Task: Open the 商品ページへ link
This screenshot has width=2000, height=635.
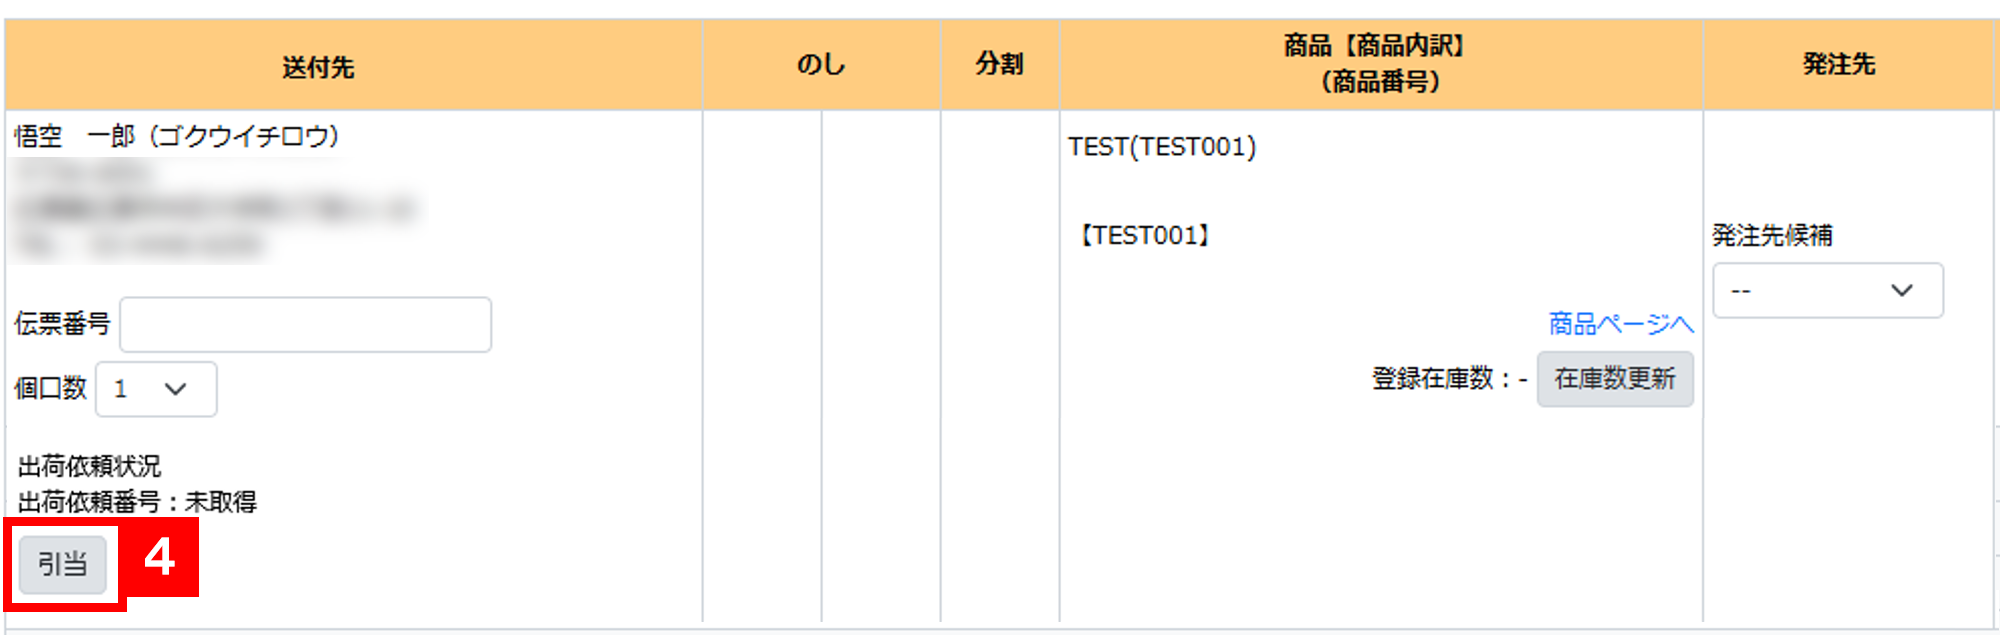Action: (x=1620, y=324)
